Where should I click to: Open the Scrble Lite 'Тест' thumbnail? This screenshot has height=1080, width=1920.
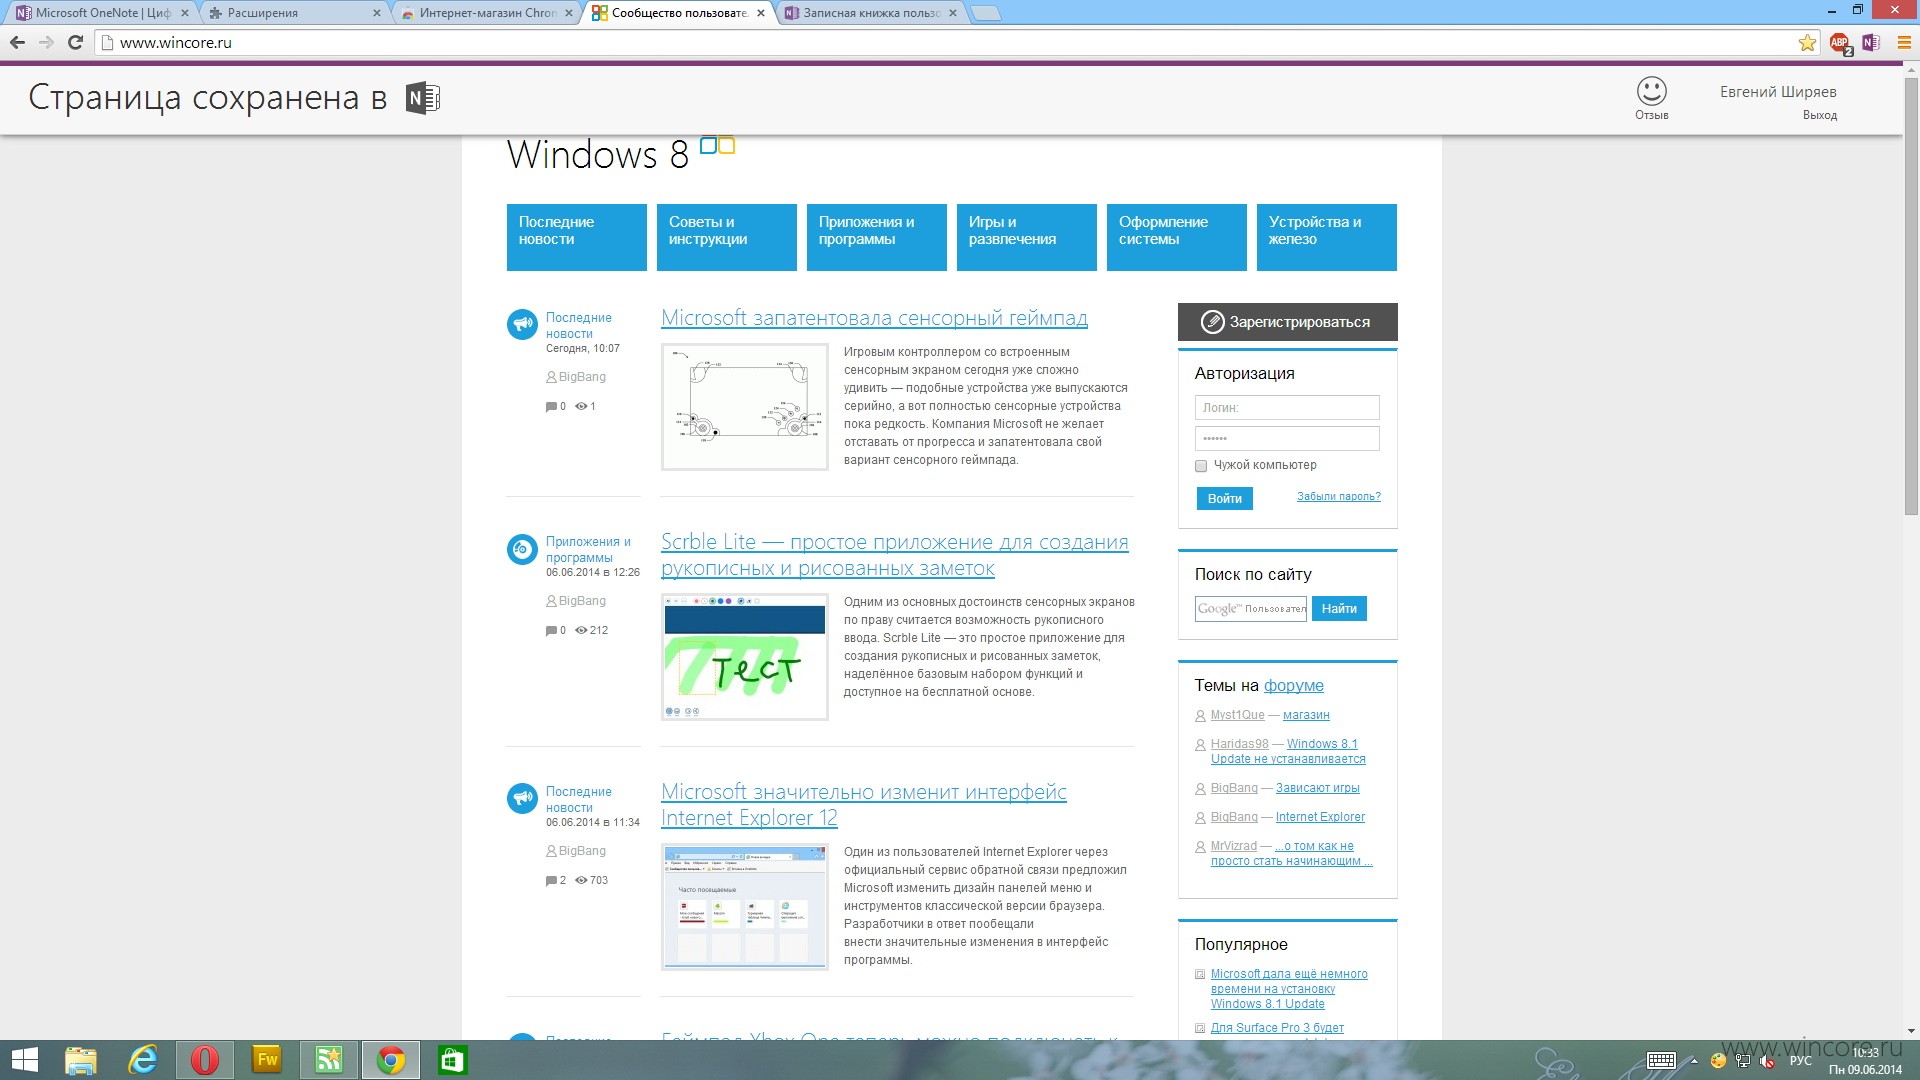[x=745, y=657]
